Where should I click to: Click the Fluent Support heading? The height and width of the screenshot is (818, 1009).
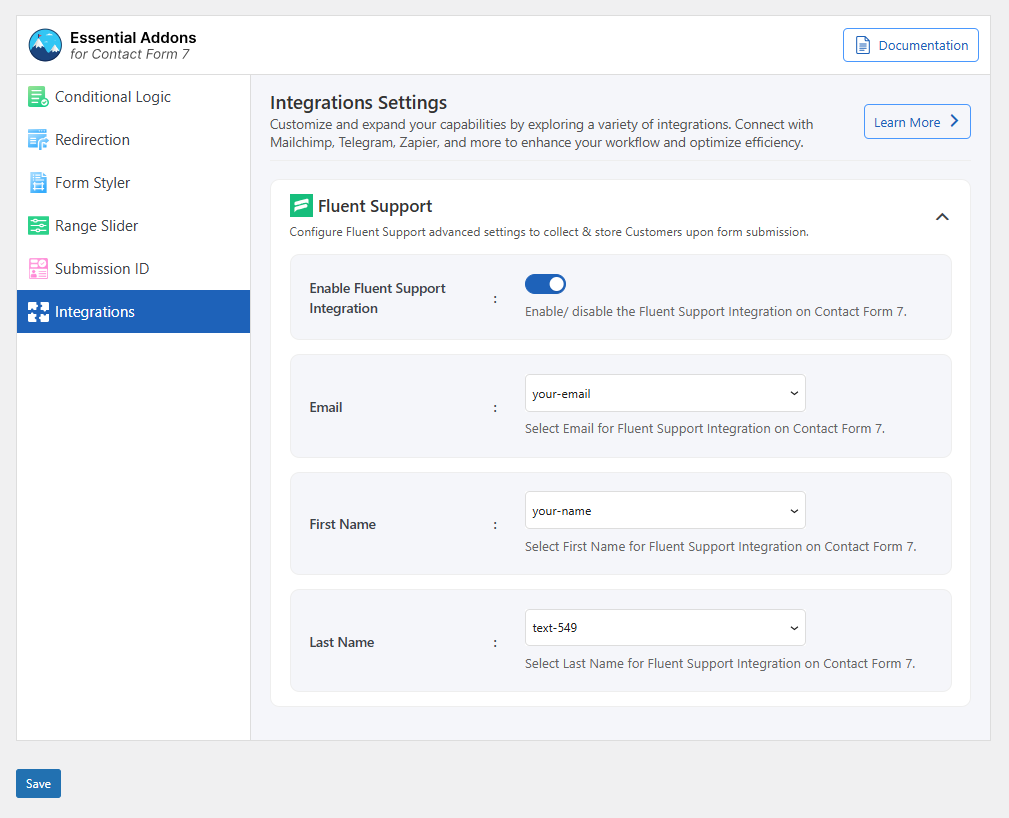tap(375, 206)
